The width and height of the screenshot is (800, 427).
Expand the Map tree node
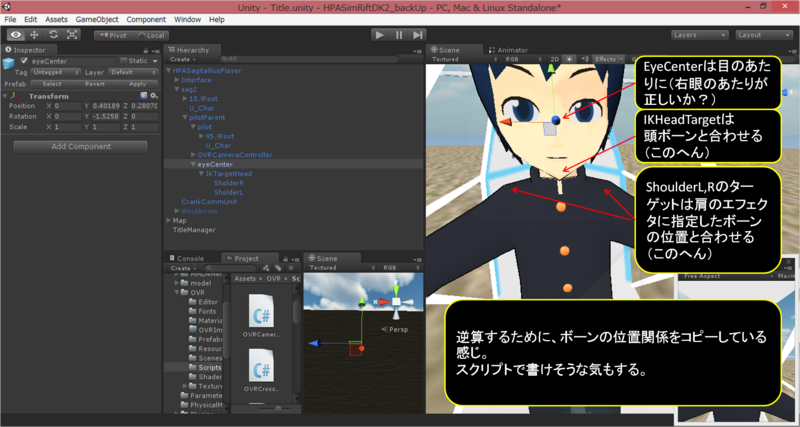point(169,220)
